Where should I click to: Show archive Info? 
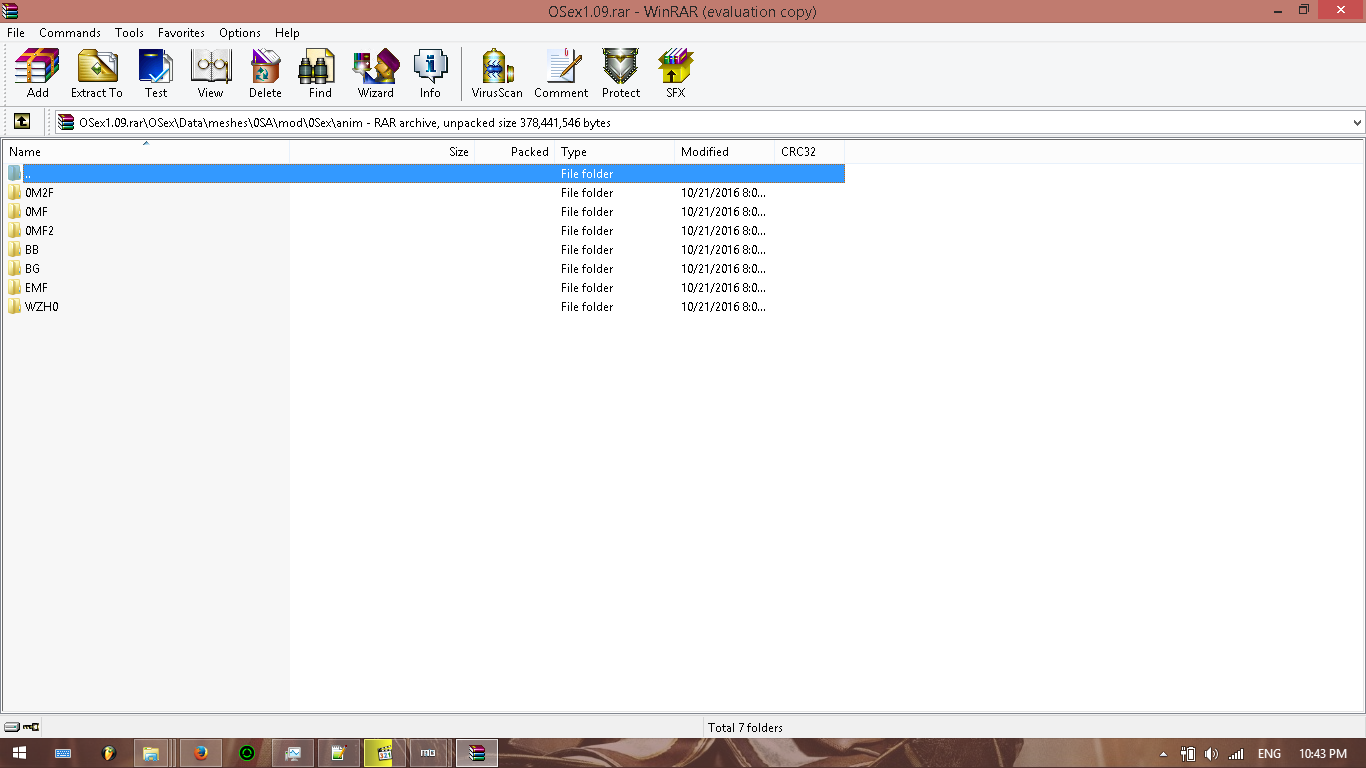pos(430,73)
